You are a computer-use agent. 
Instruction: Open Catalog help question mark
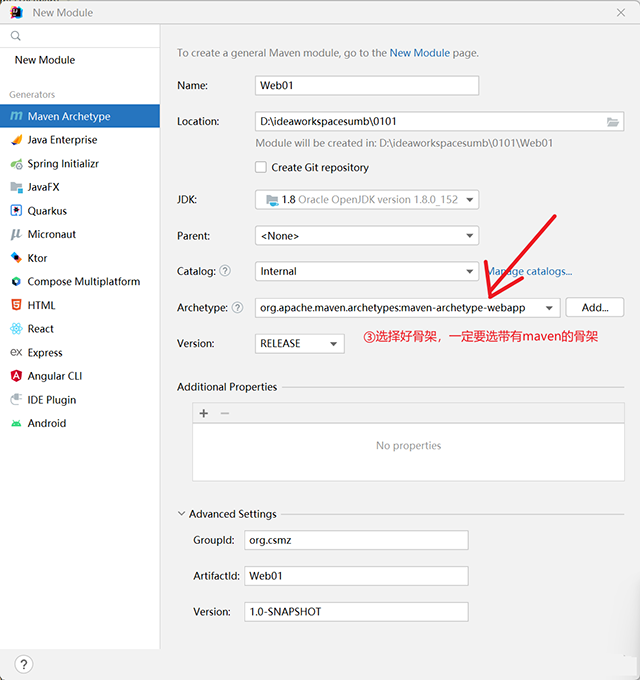point(225,271)
